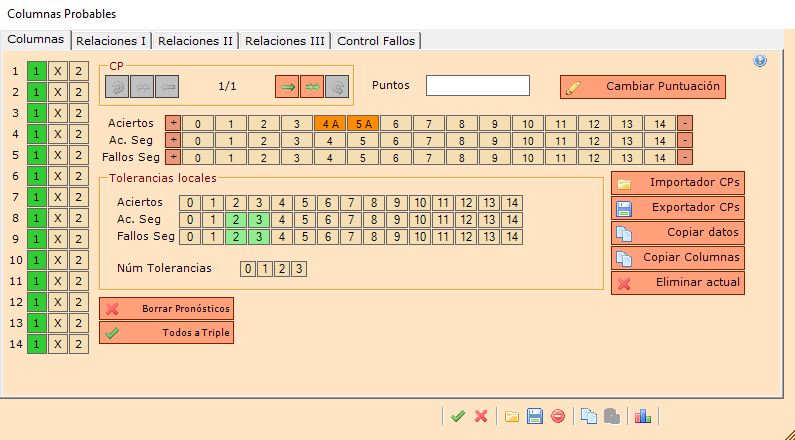Click Exportador CPs button

678,208
